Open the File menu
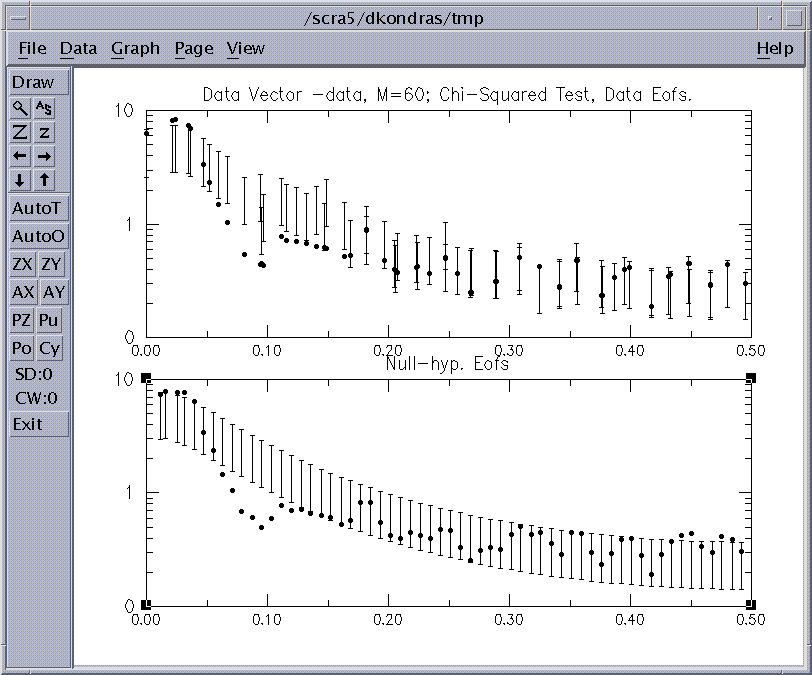Viewport: 812px width, 675px height. (32, 48)
